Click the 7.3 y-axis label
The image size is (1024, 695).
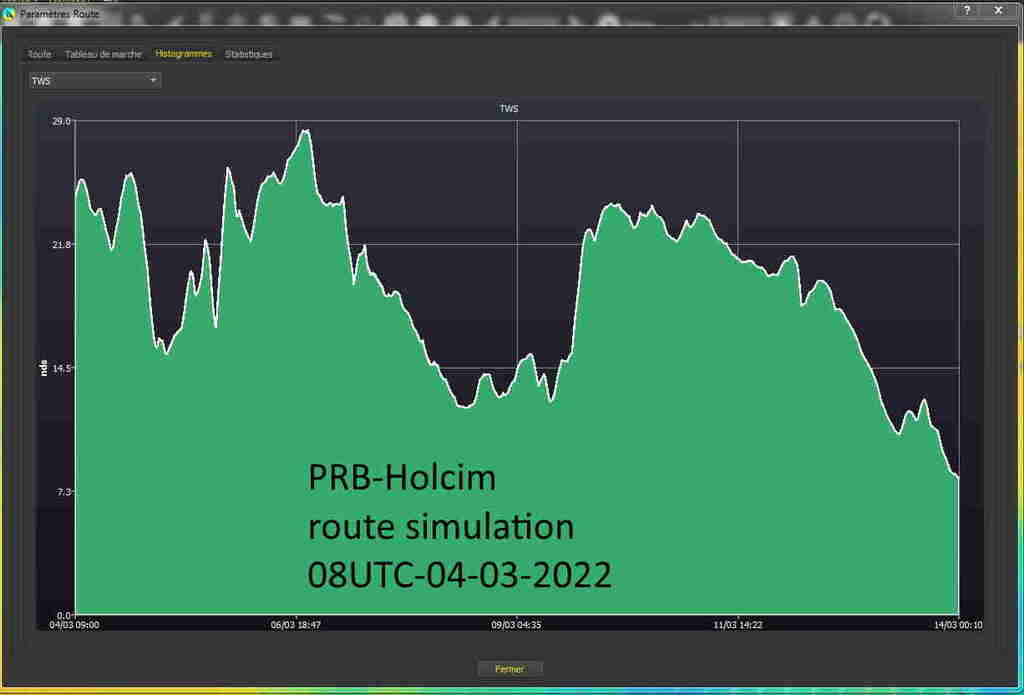point(63,491)
